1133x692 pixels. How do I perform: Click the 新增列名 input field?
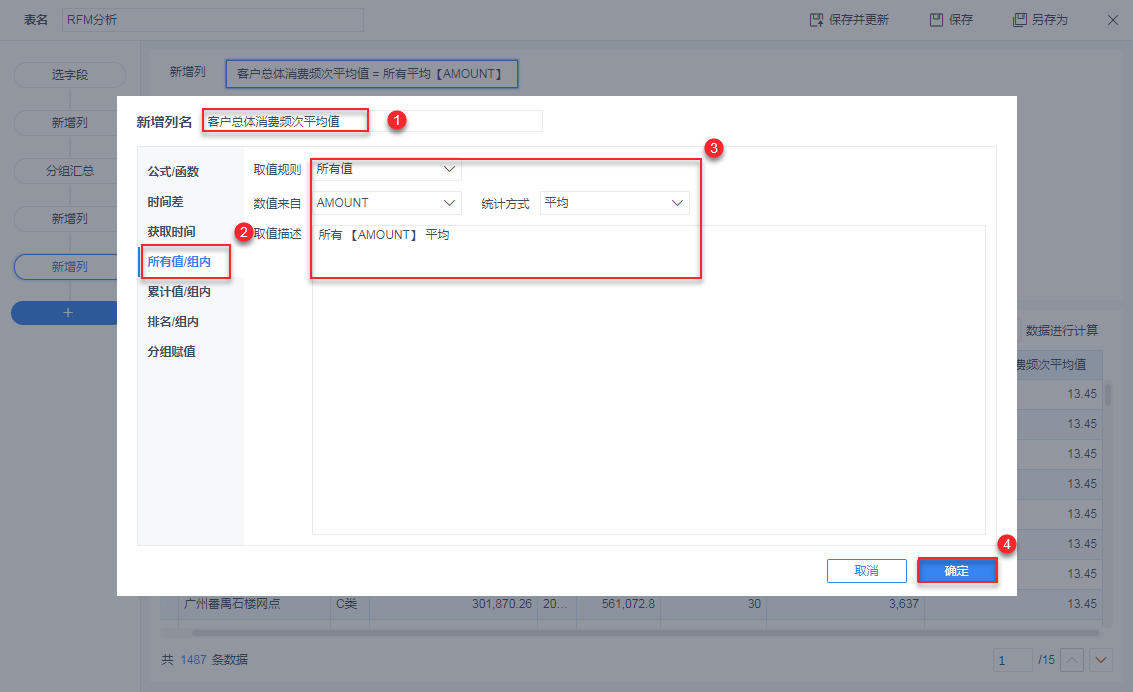coord(373,121)
